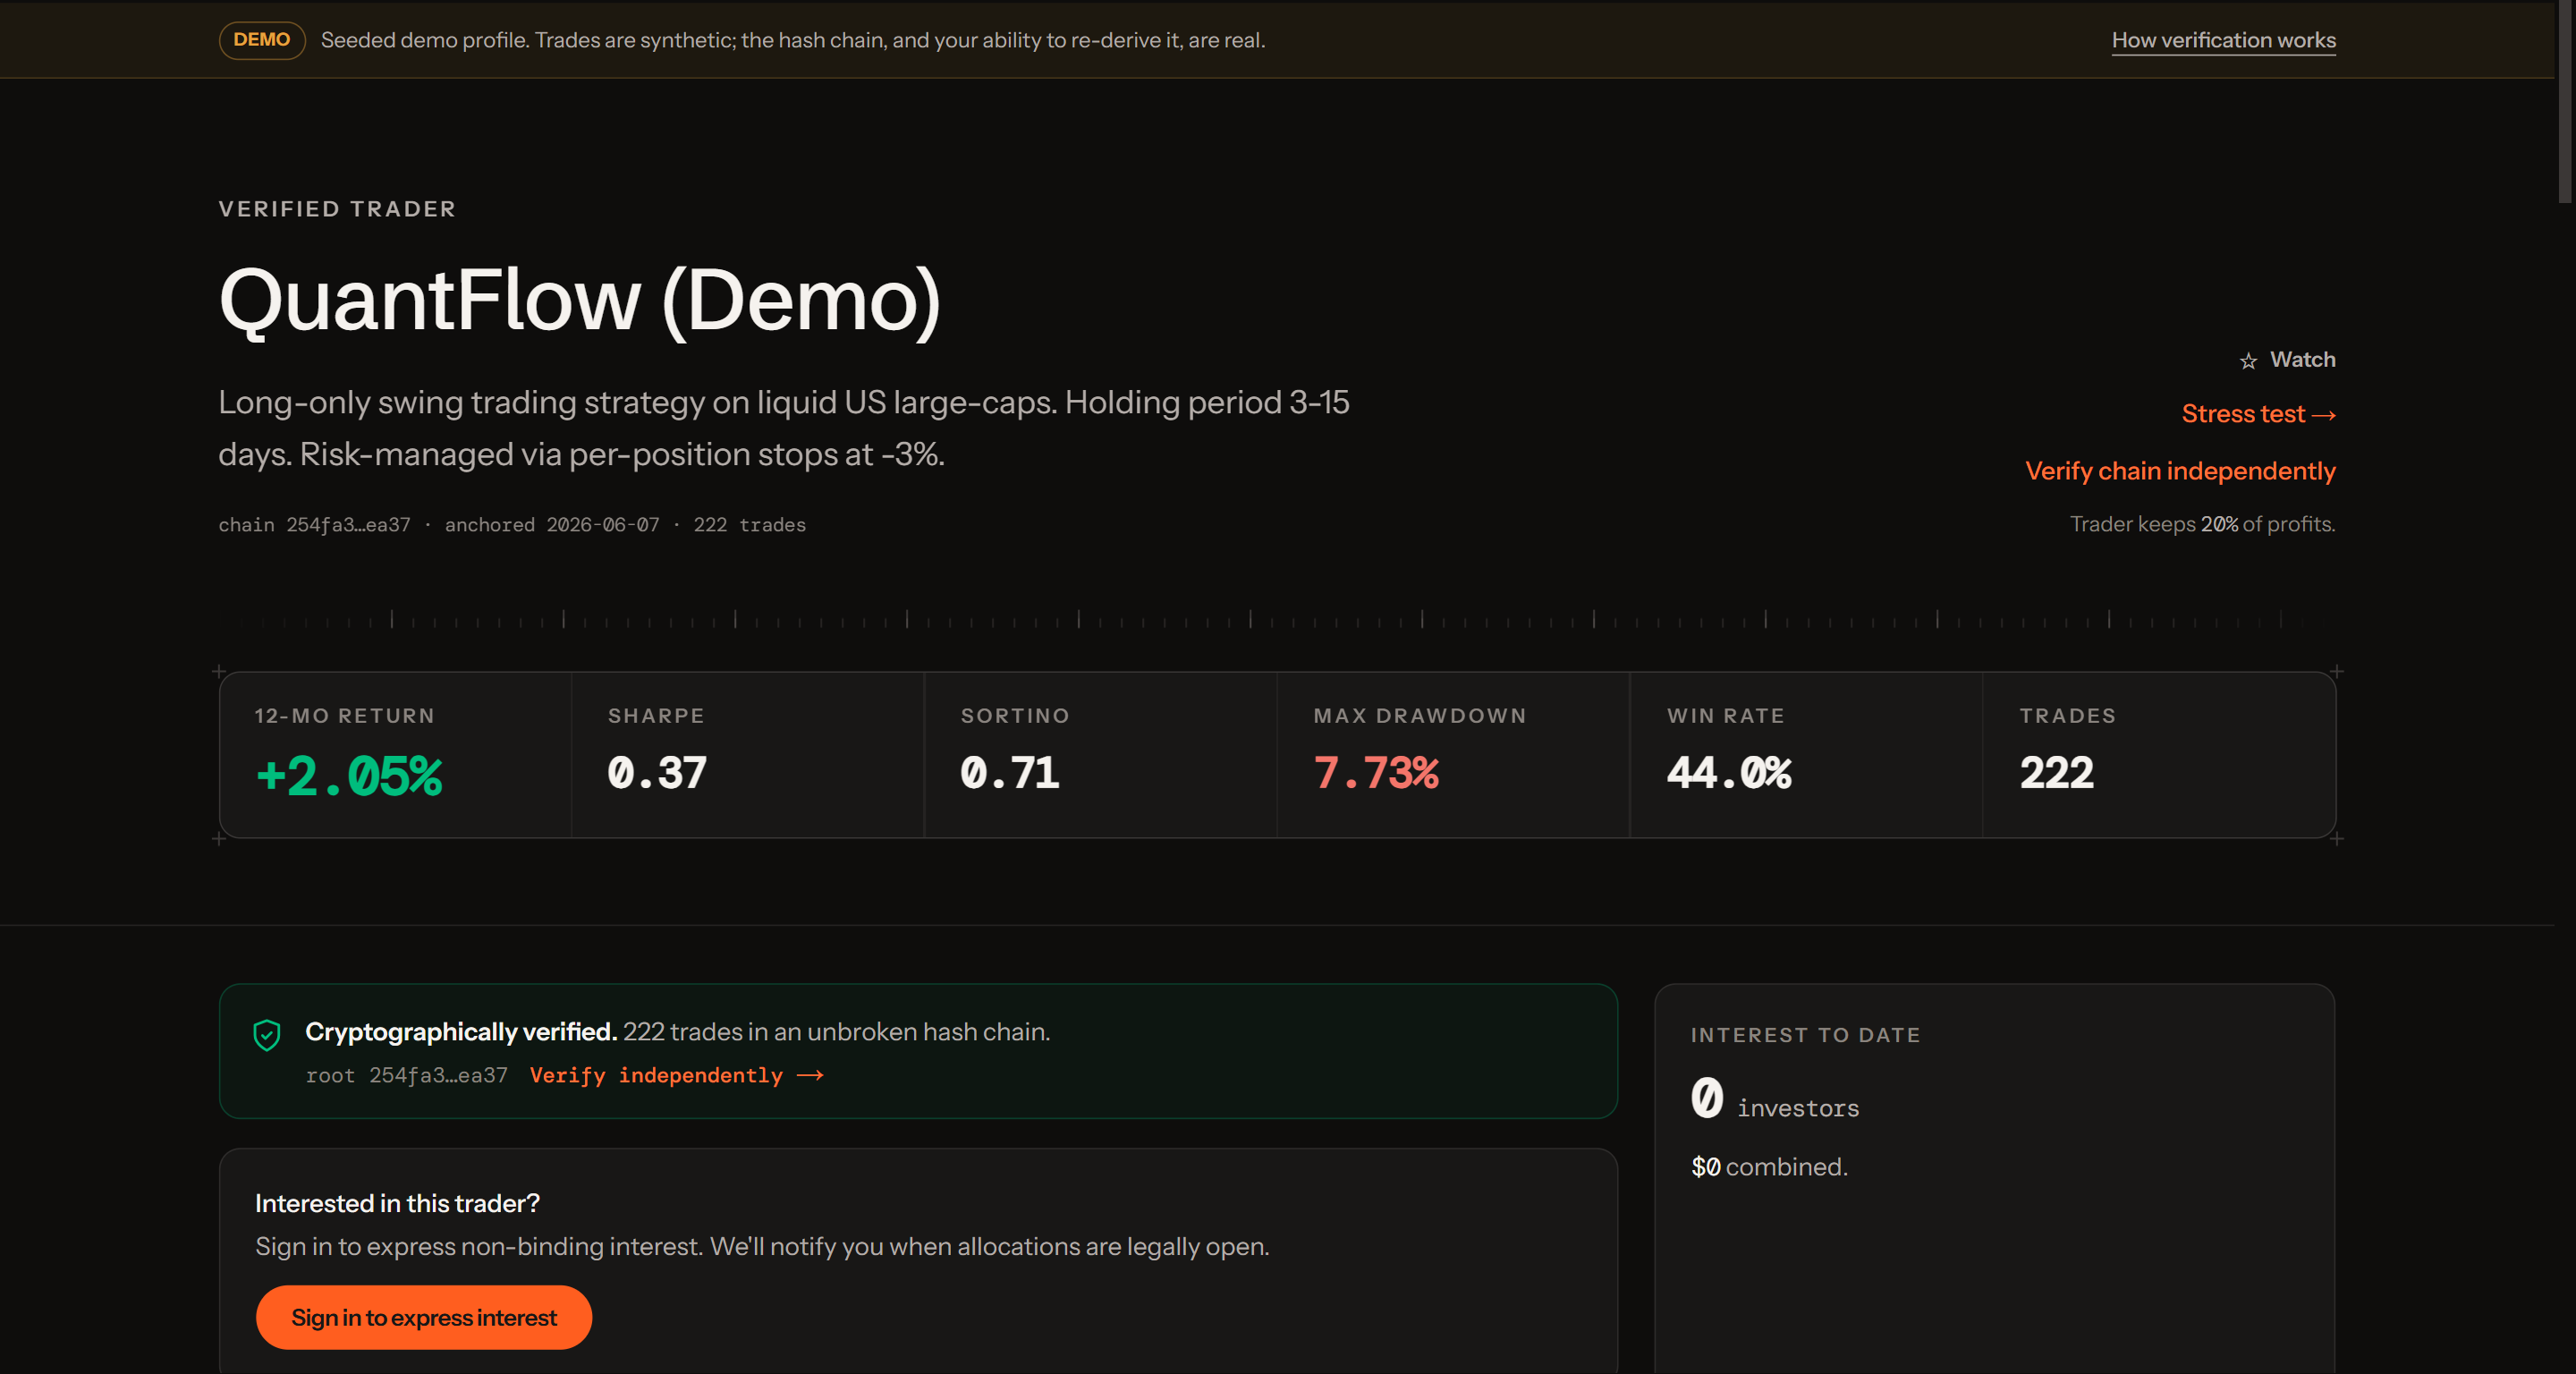2576x1374 pixels.
Task: Click the green verified shield icon
Action: click(x=267, y=1035)
